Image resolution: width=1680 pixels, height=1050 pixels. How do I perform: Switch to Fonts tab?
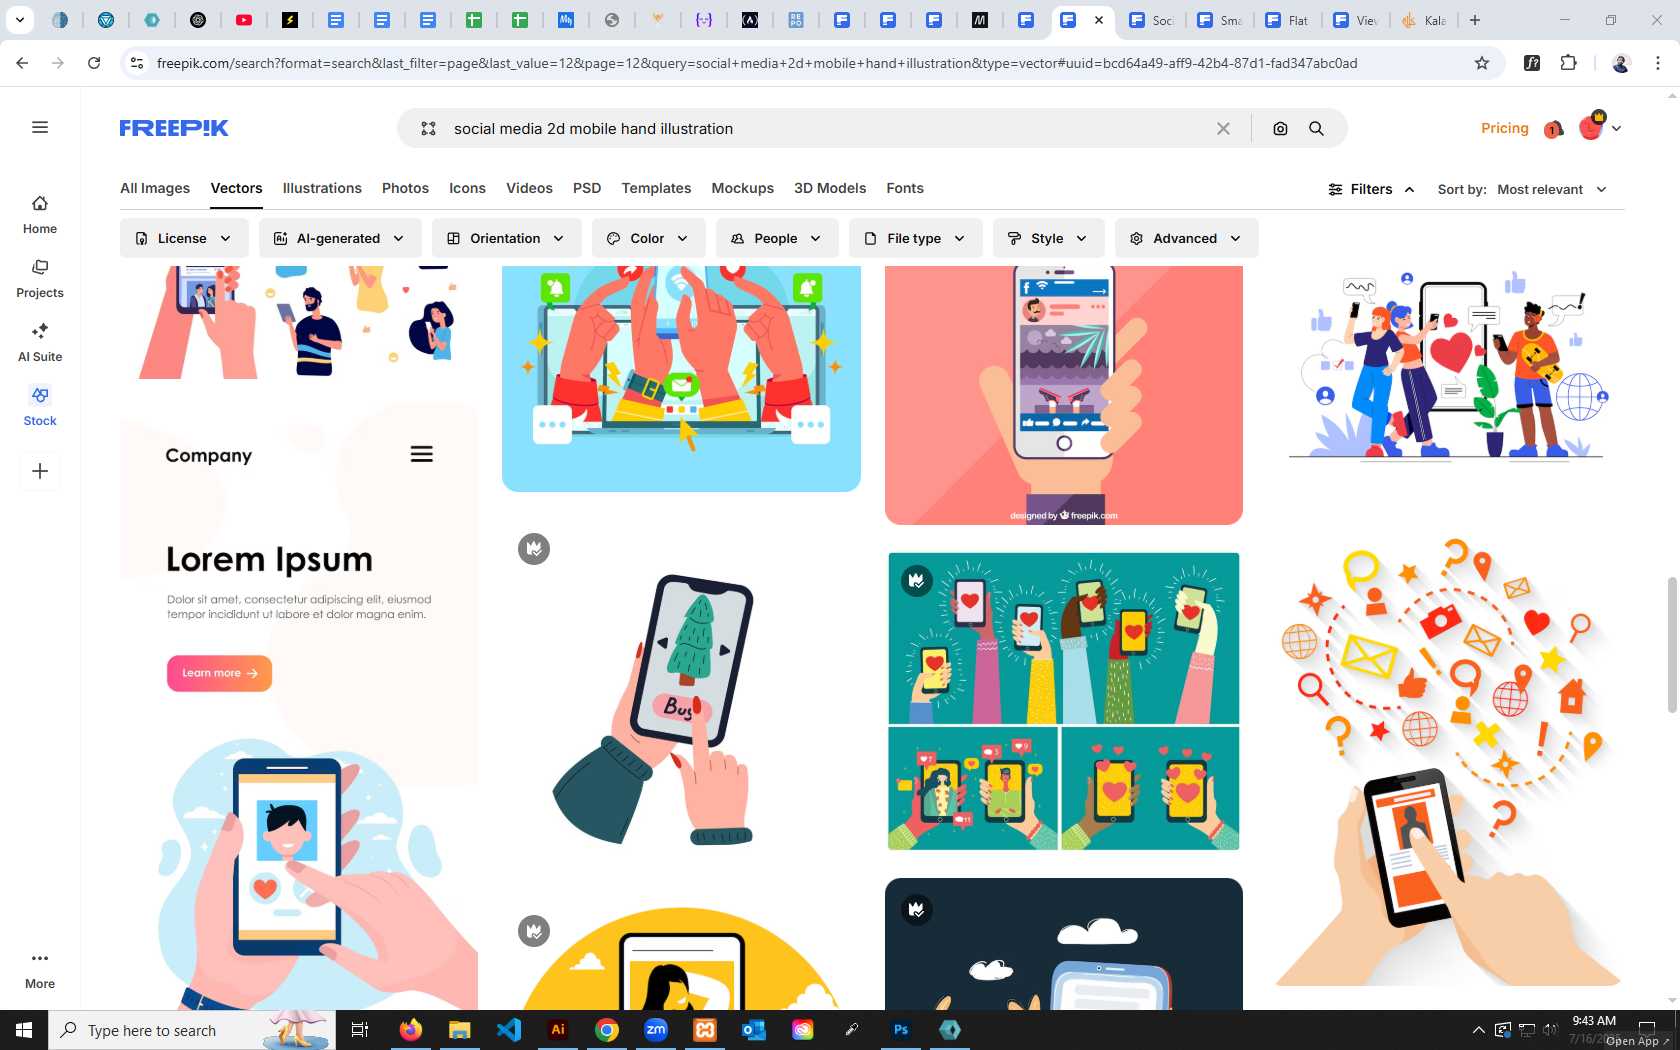pos(905,188)
